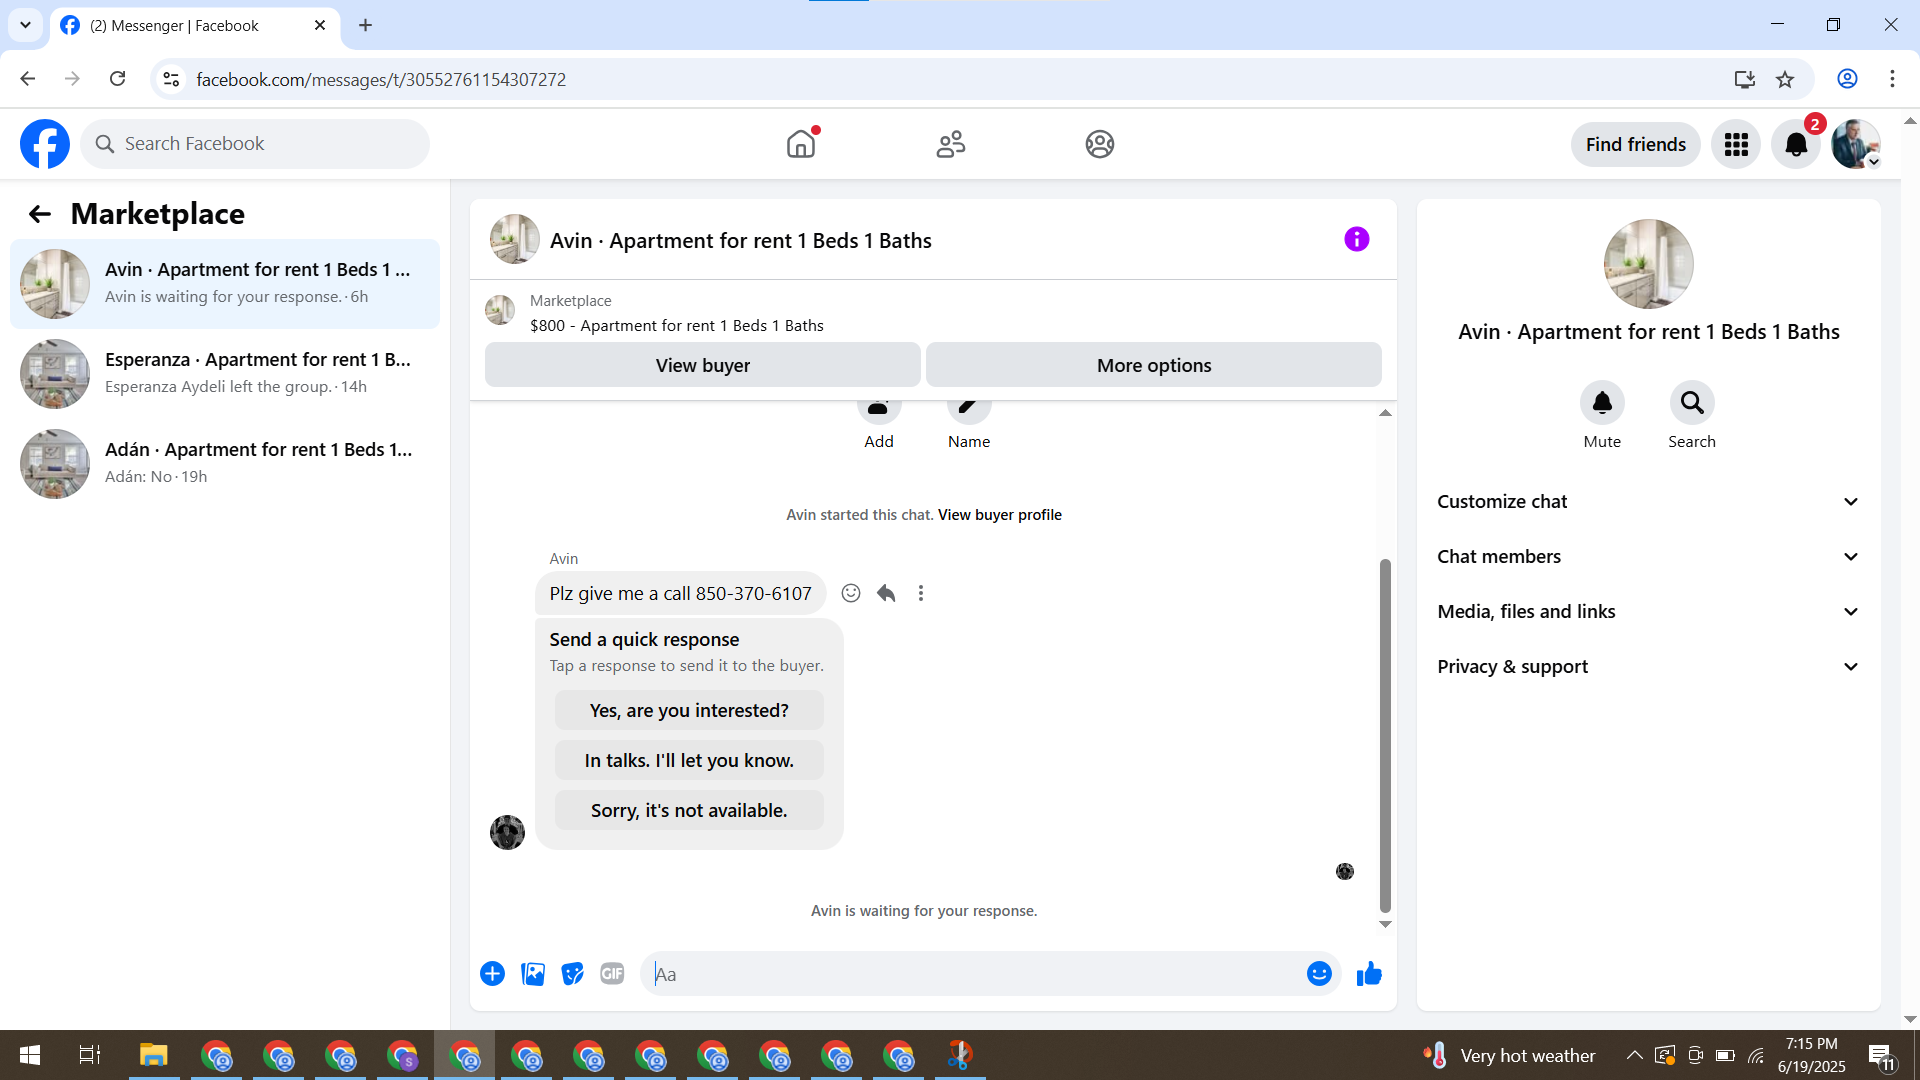
Task: Open the emoji picker in message box
Action: pos(1319,974)
